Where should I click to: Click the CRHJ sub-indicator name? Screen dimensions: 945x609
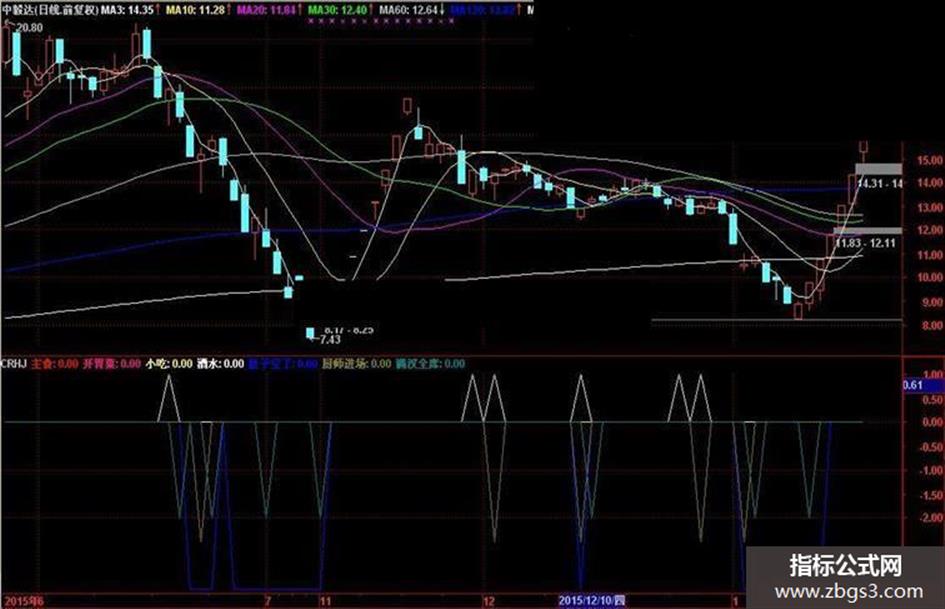(x=13, y=364)
